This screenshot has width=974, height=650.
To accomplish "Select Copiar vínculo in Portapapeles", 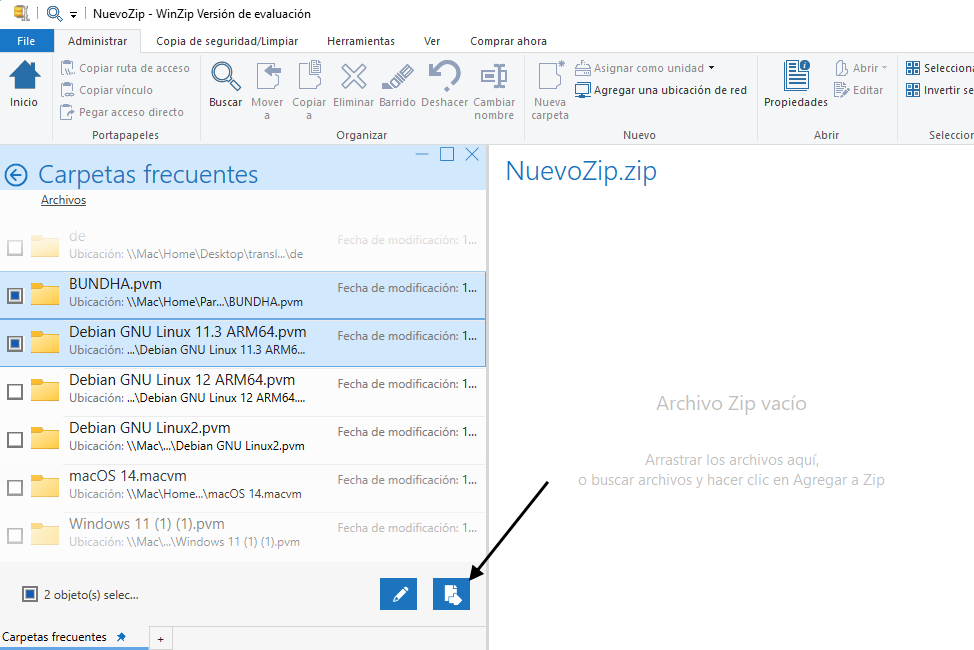I will coord(106,90).
